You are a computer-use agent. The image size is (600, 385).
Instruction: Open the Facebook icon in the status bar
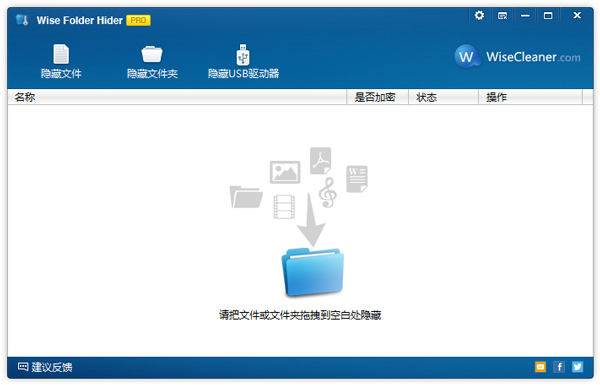559,367
